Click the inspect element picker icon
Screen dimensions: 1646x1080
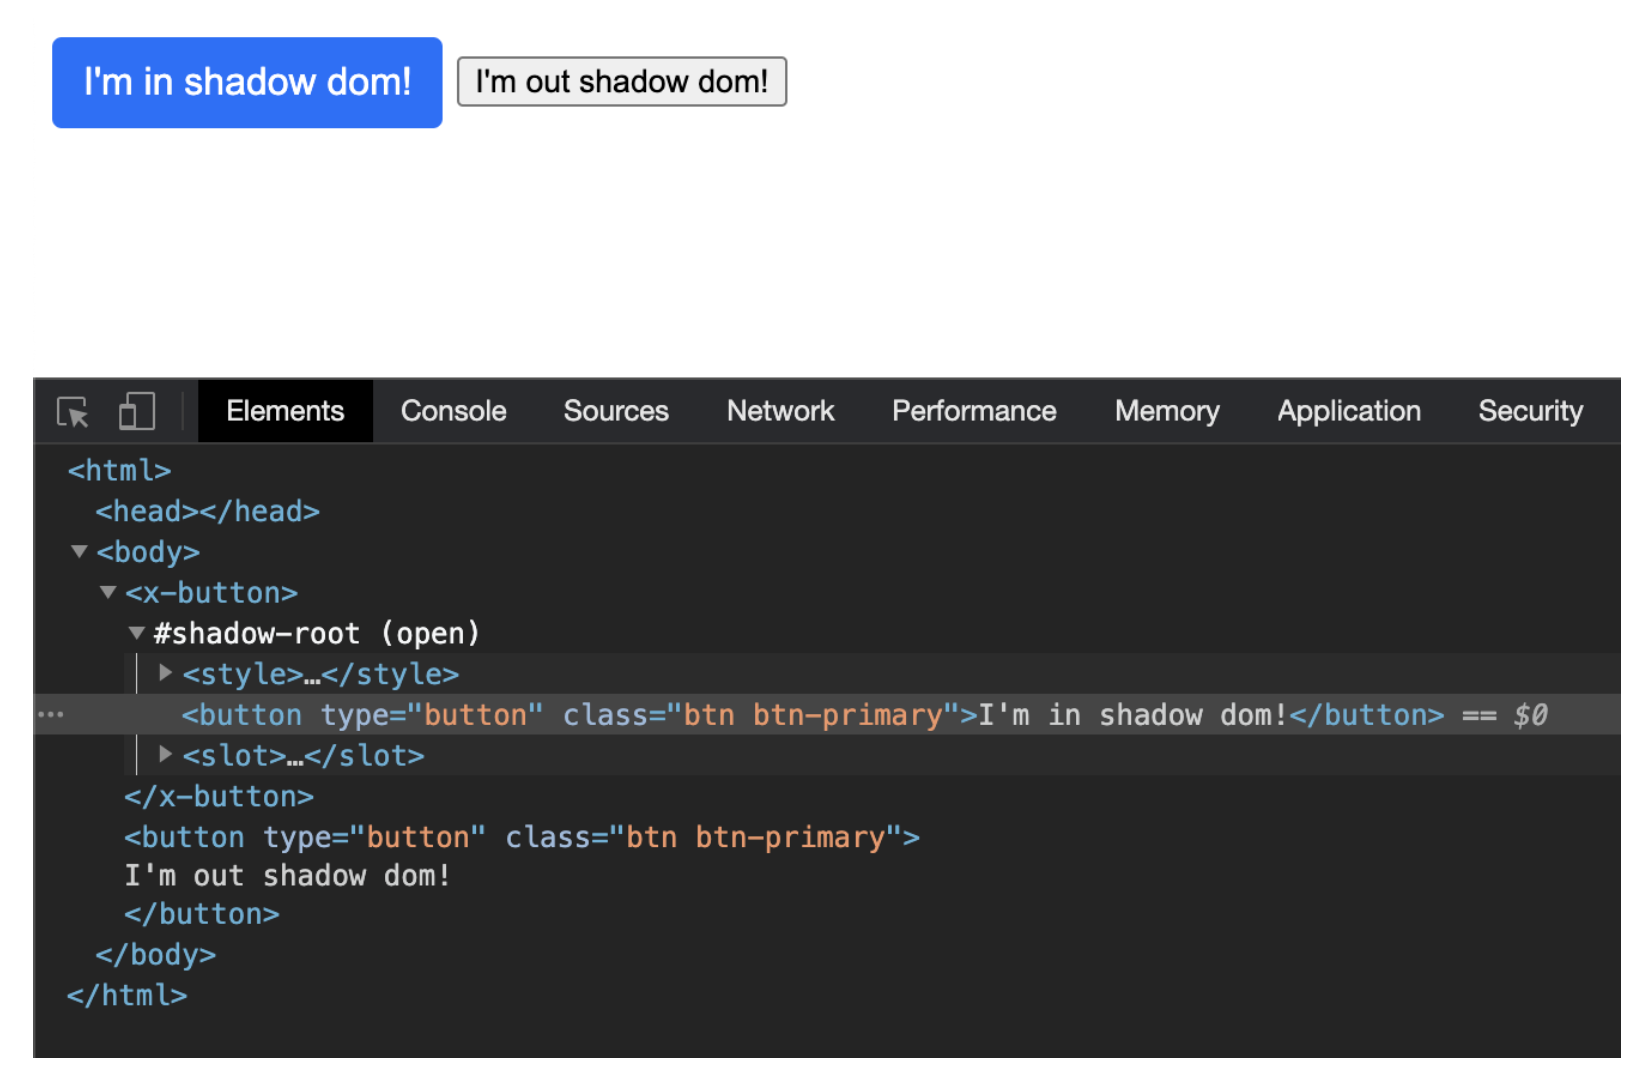pyautogui.click(x=73, y=412)
